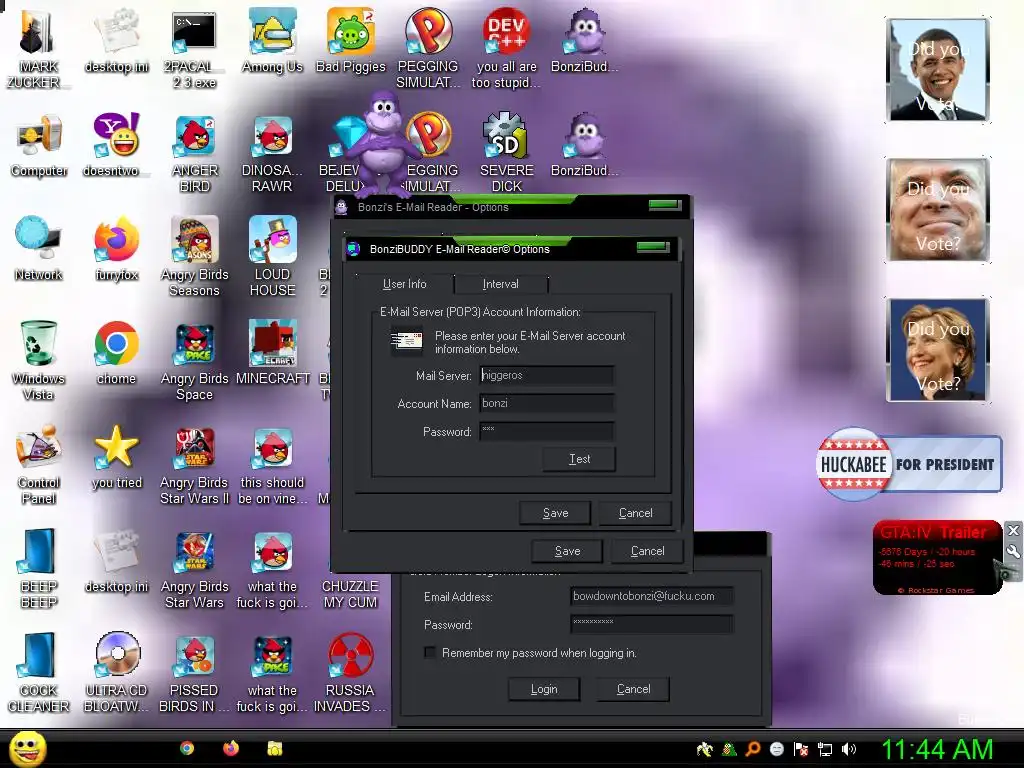Select the LOUD HOUSE desktop icon
1024x768 pixels.
click(272, 256)
